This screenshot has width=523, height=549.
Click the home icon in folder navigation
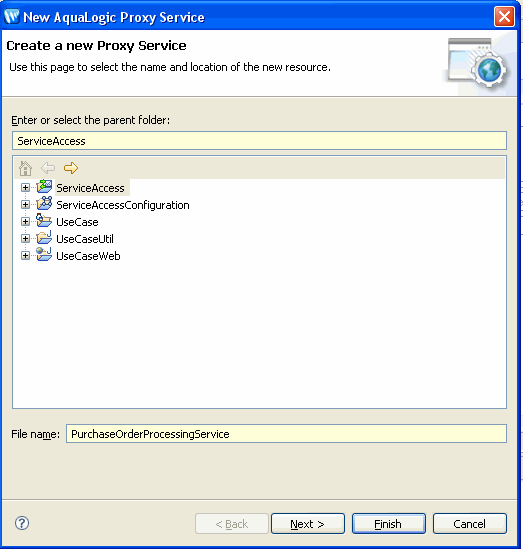(26, 168)
